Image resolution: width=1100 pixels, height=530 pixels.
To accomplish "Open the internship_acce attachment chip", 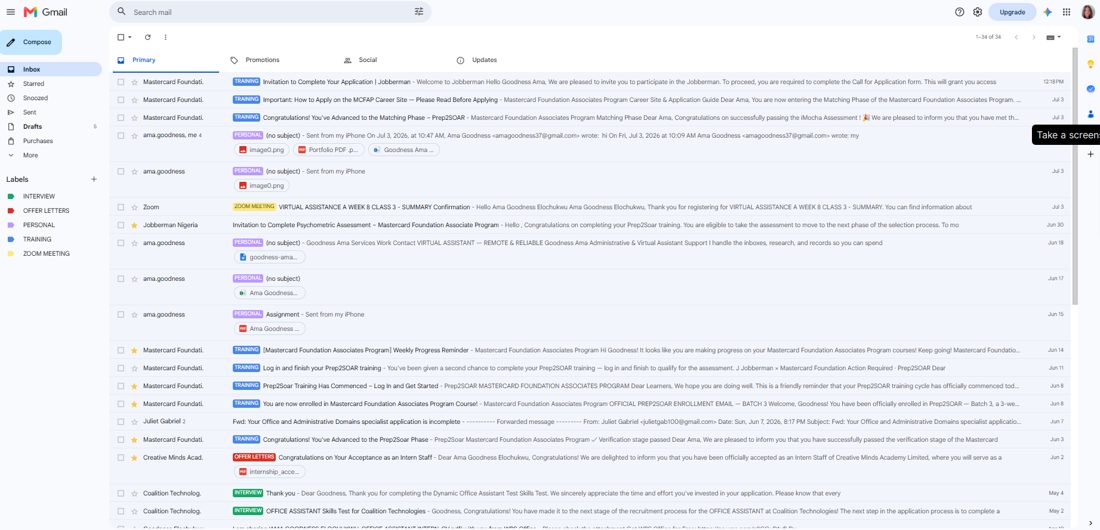I will 269,472.
